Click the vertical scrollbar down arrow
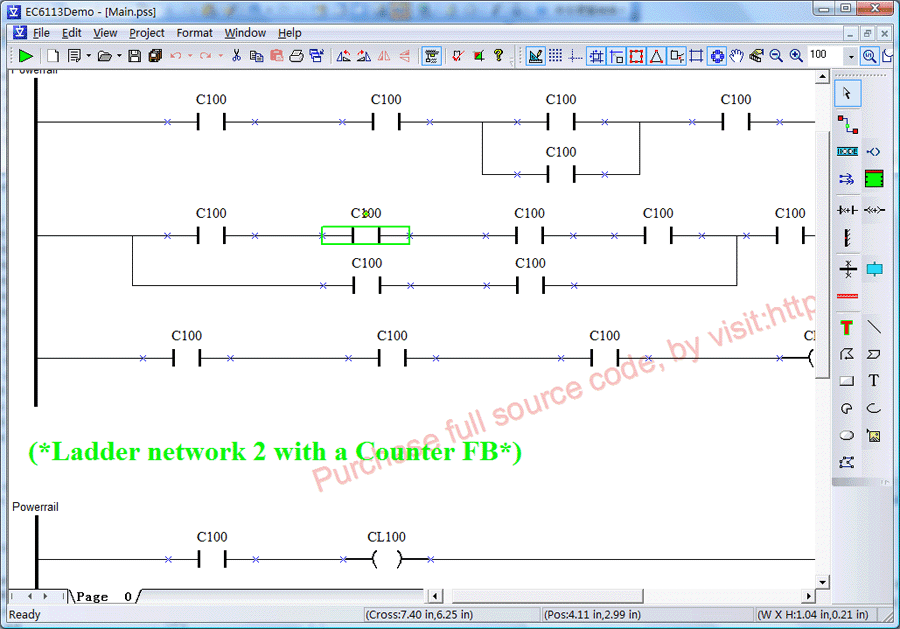Screen dimensions: 900x629 (x=822, y=581)
